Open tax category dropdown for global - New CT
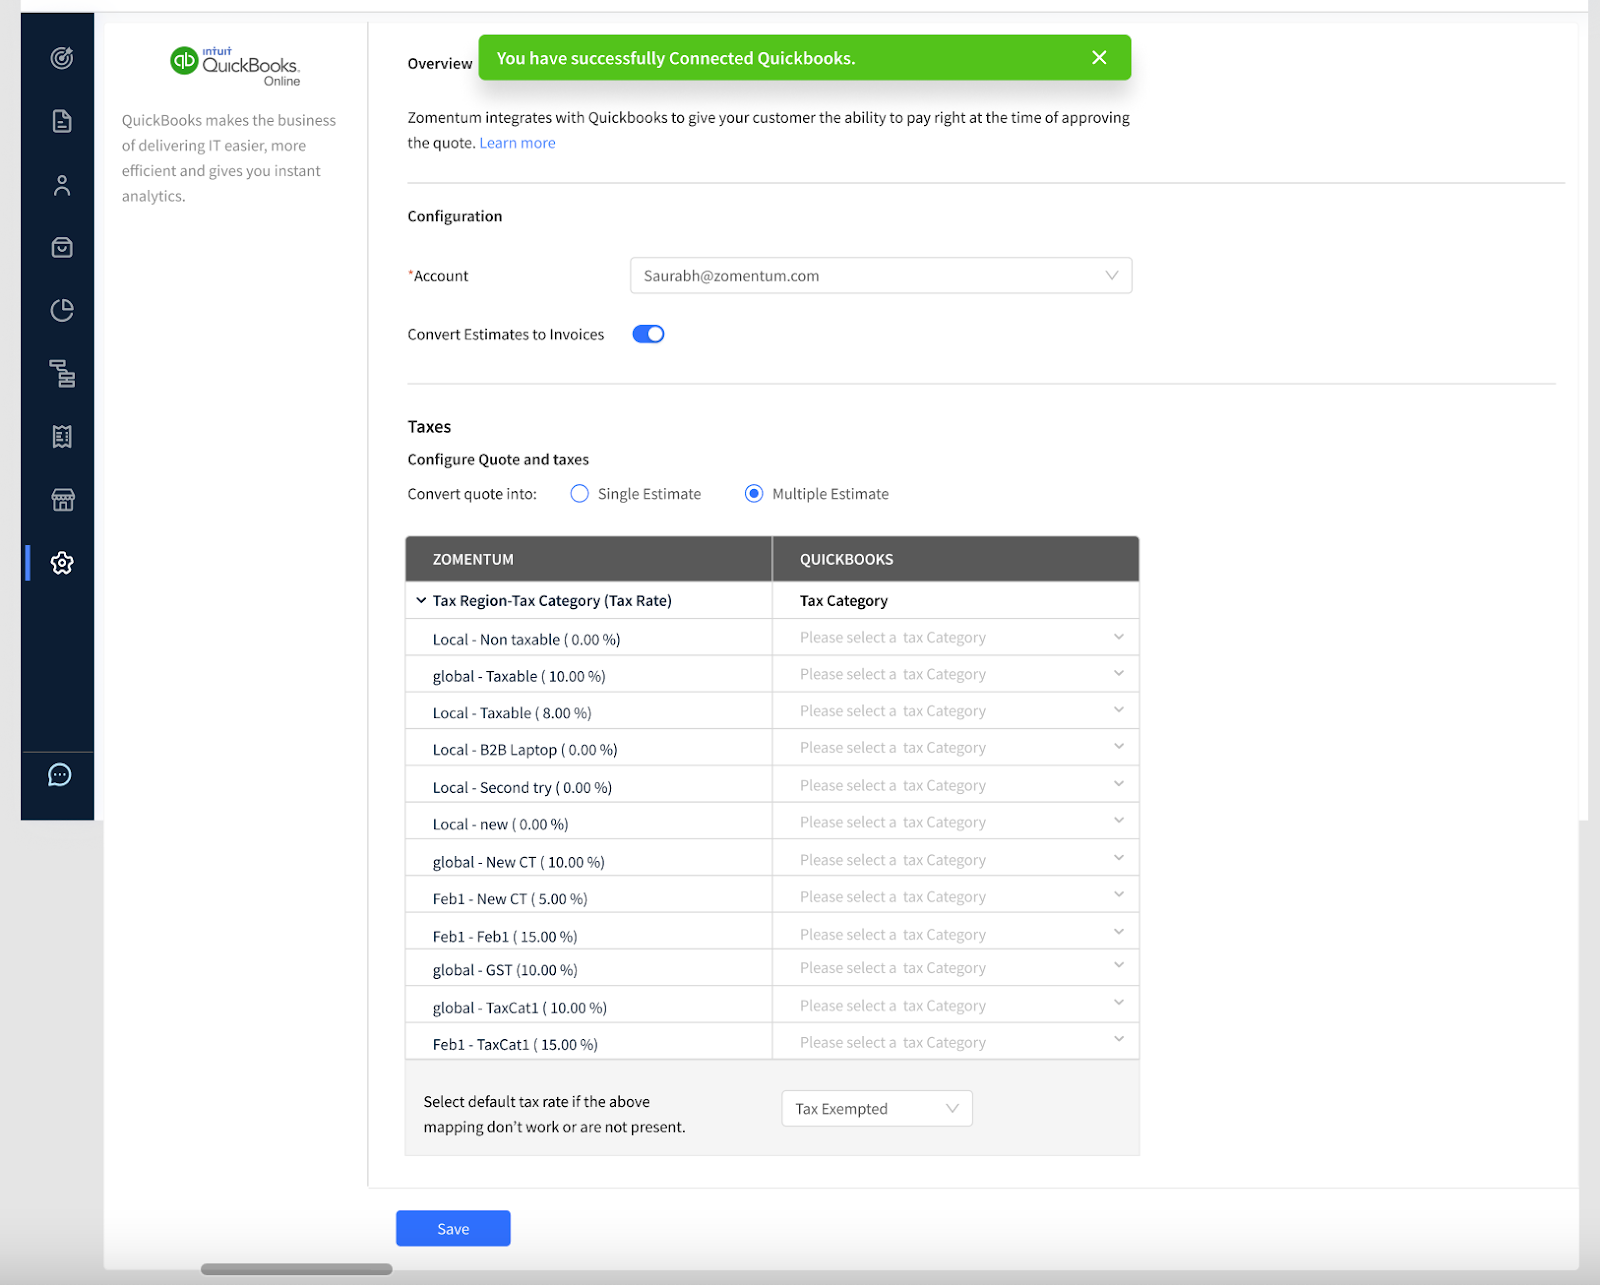1600x1285 pixels. click(956, 859)
